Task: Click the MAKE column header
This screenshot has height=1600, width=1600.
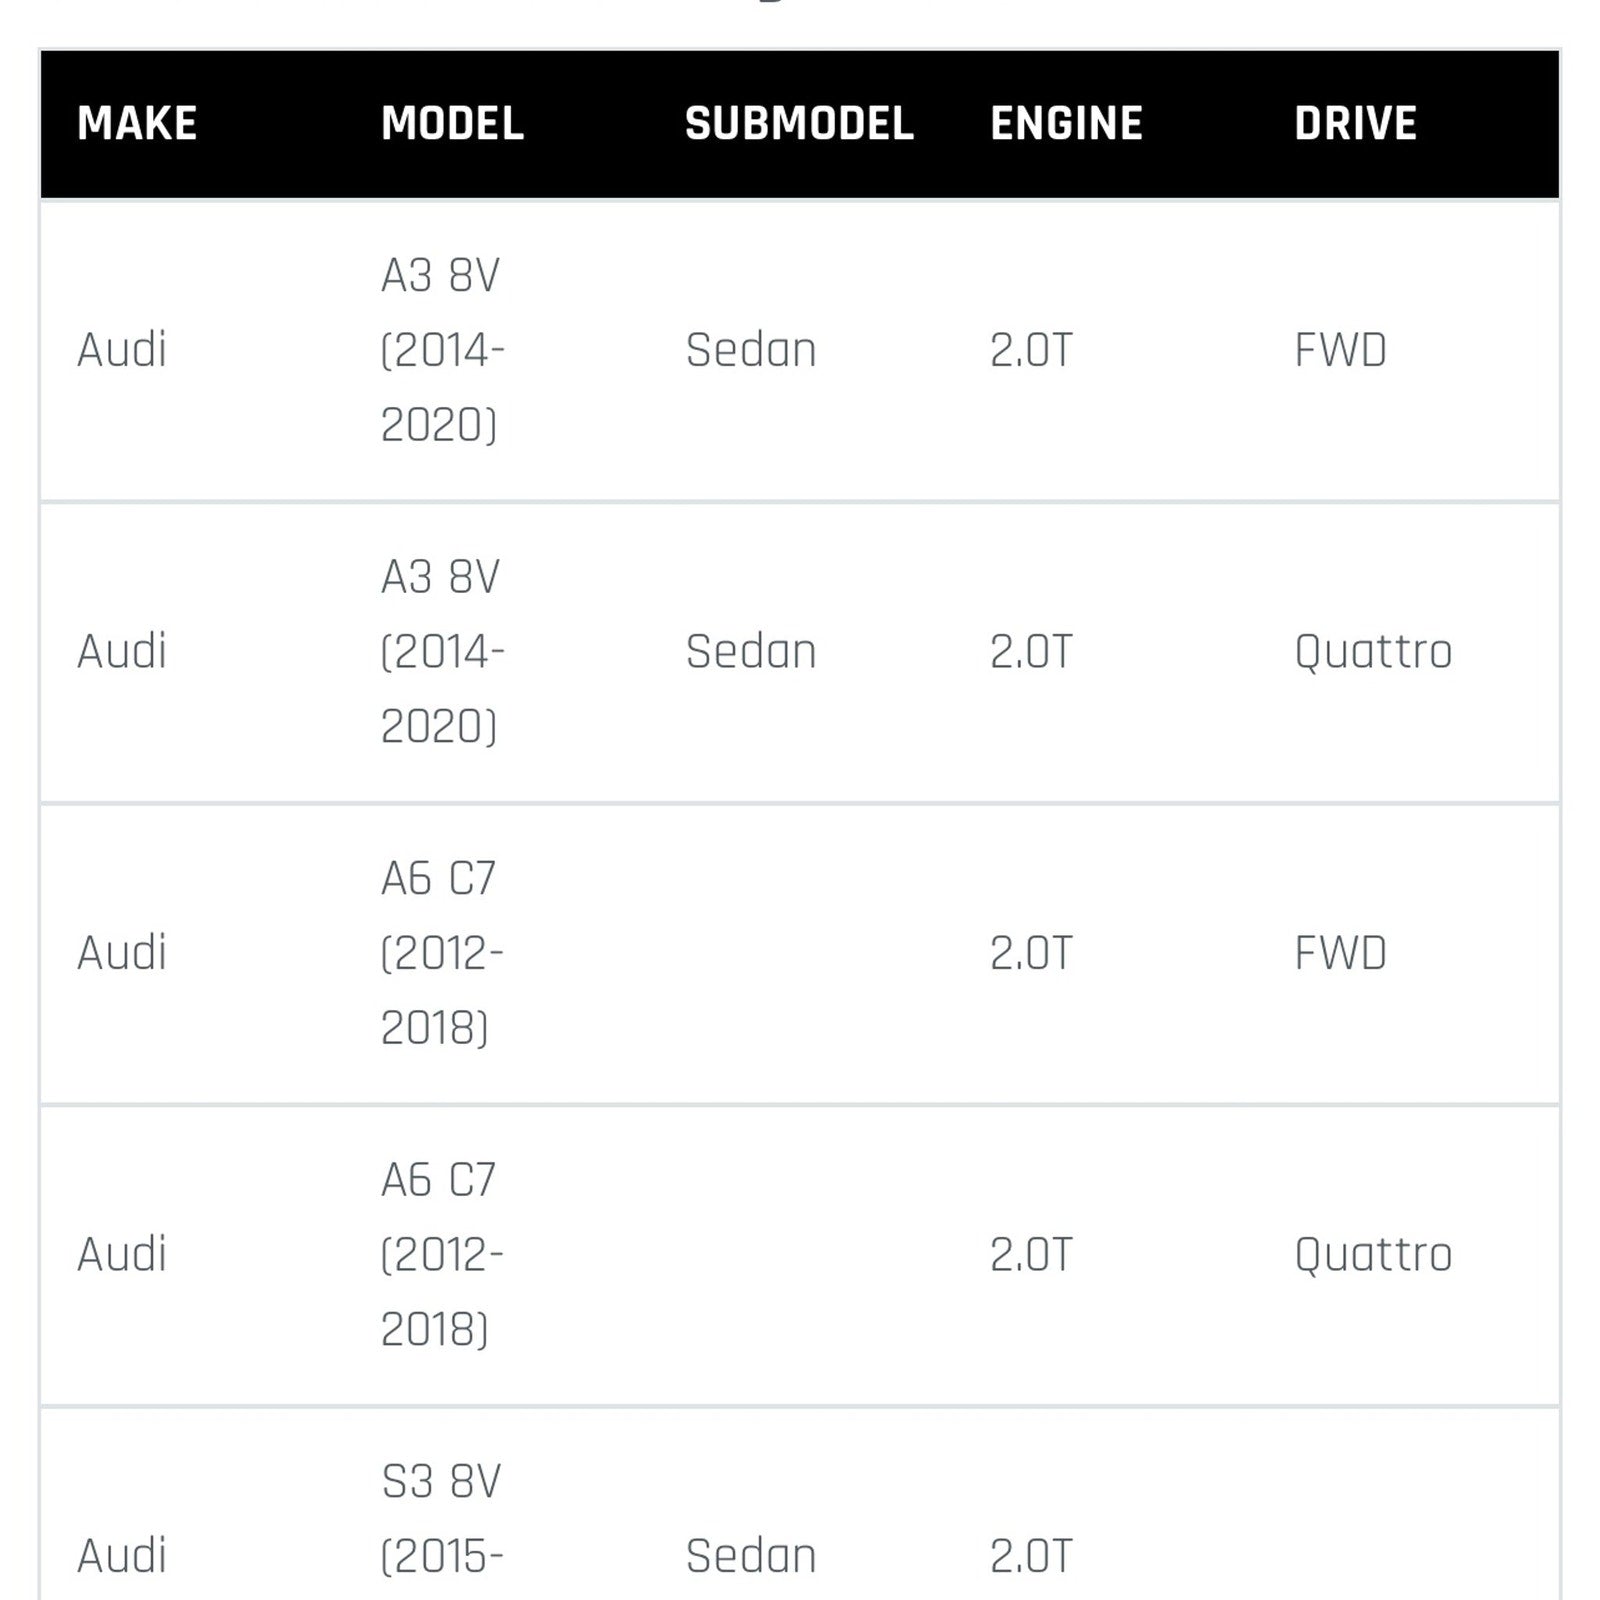Action: pyautogui.click(x=137, y=124)
